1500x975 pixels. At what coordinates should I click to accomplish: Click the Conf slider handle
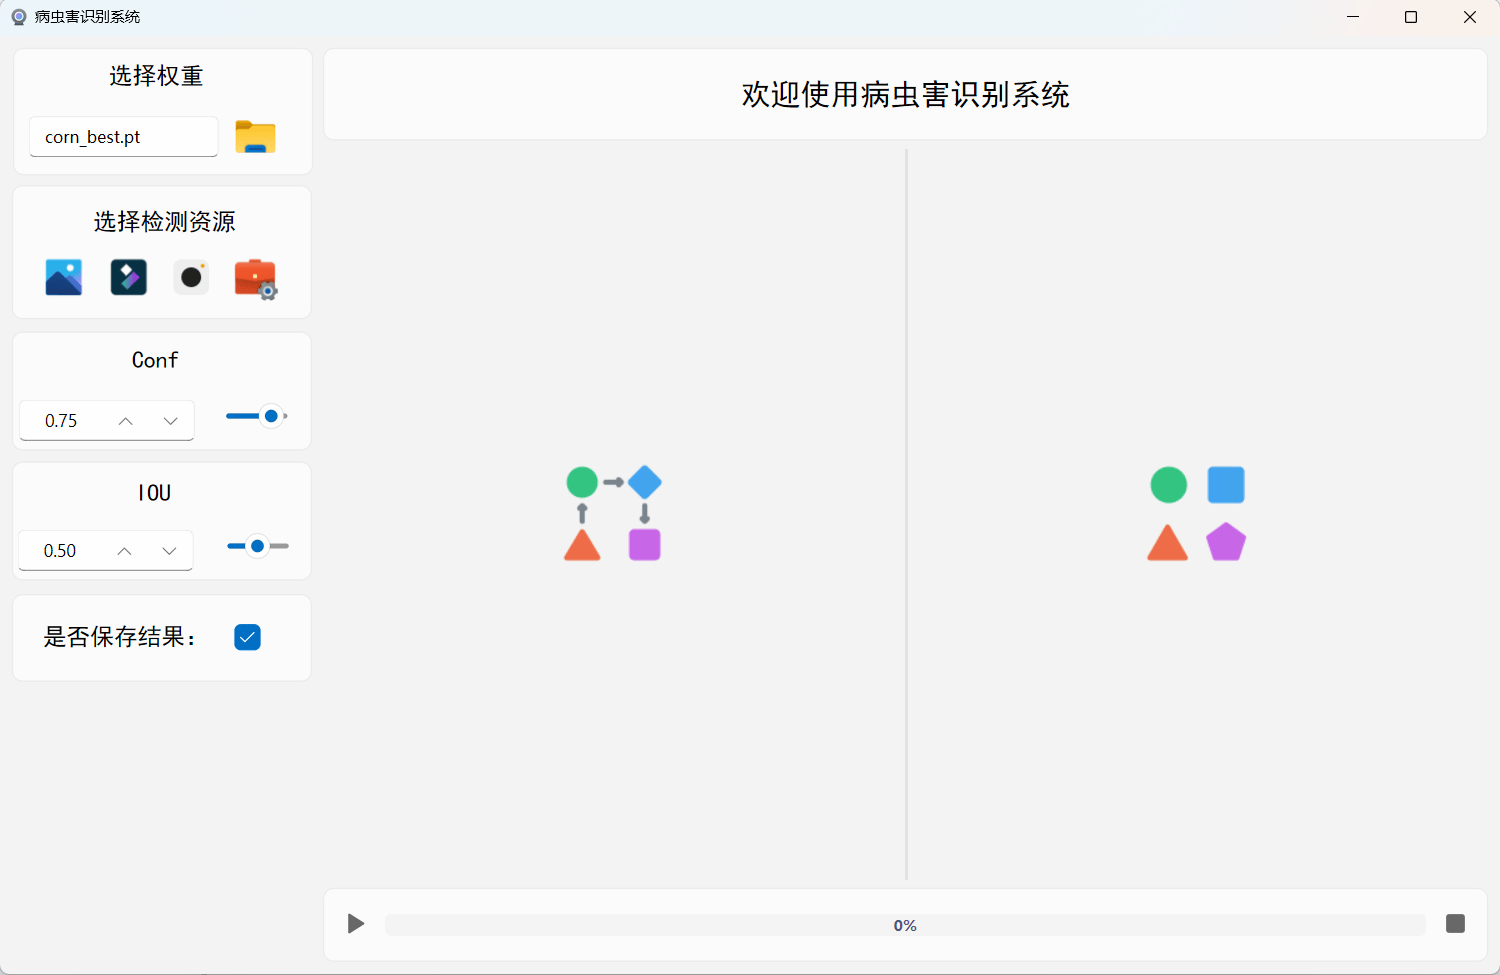[271, 416]
